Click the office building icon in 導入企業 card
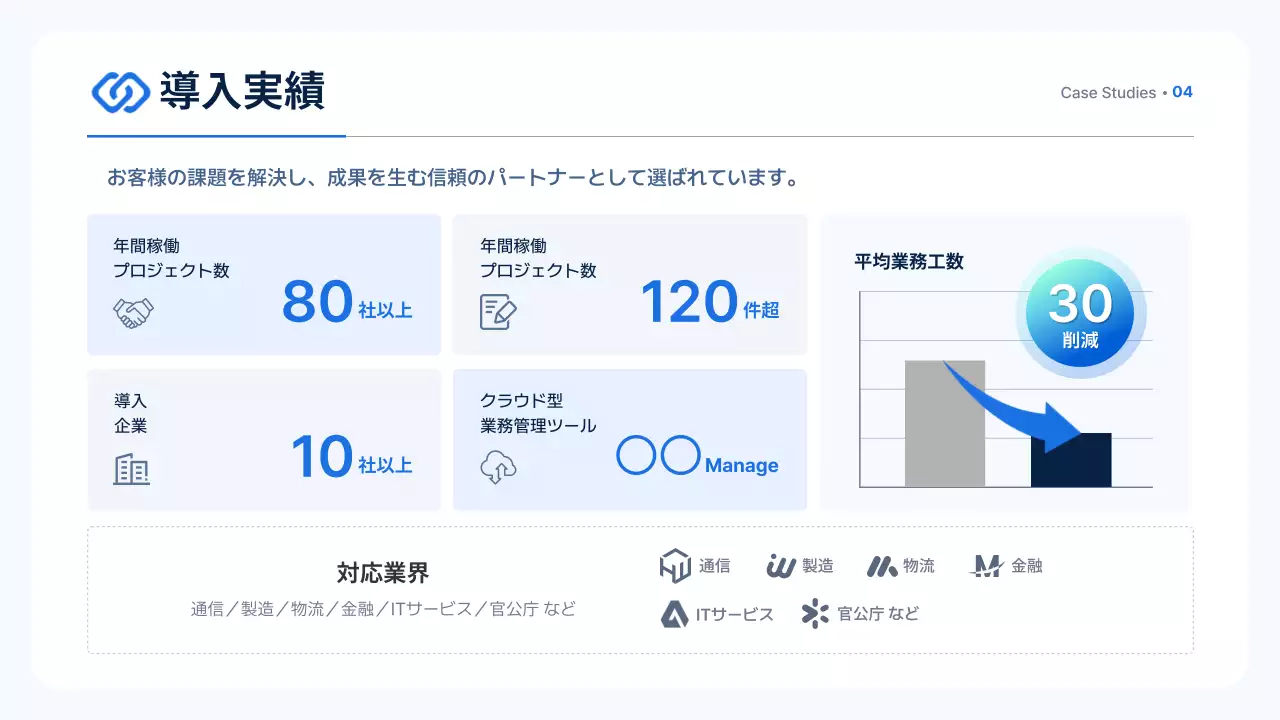 (131, 466)
